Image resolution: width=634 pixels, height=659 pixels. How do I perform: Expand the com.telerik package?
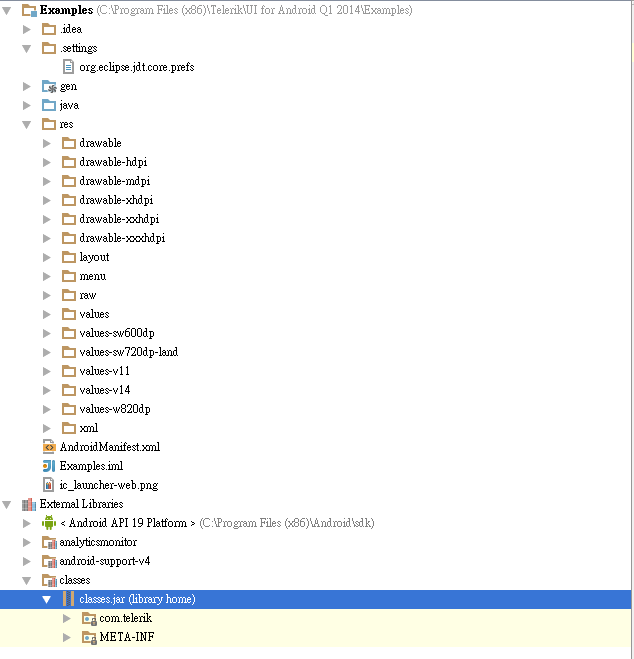point(67,618)
